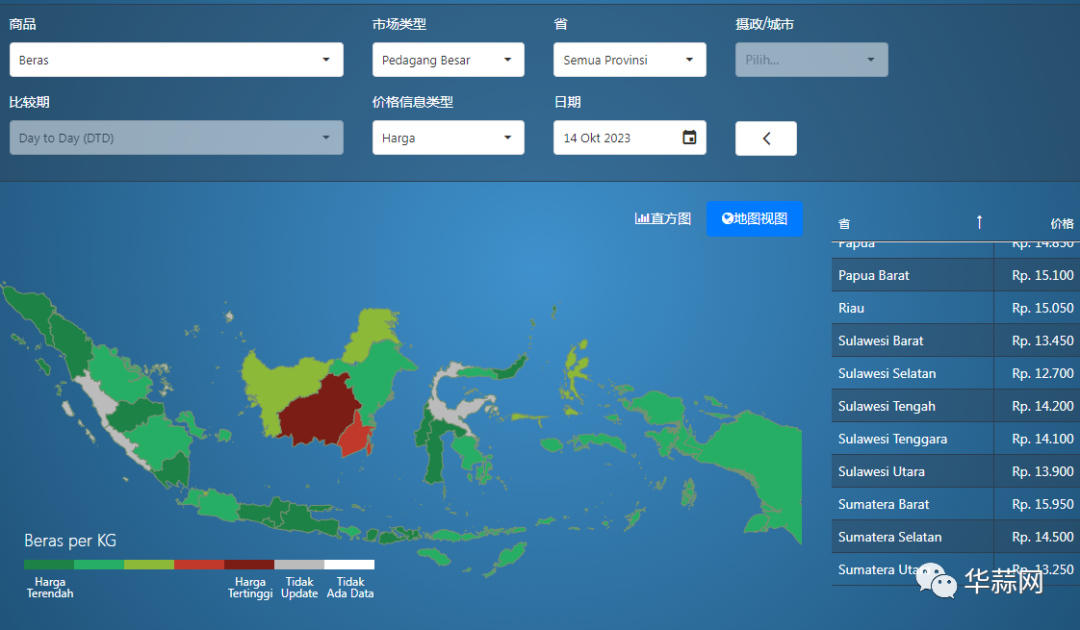This screenshot has width=1080, height=630.
Task: Click the sort arrow in province column
Action: (x=979, y=223)
